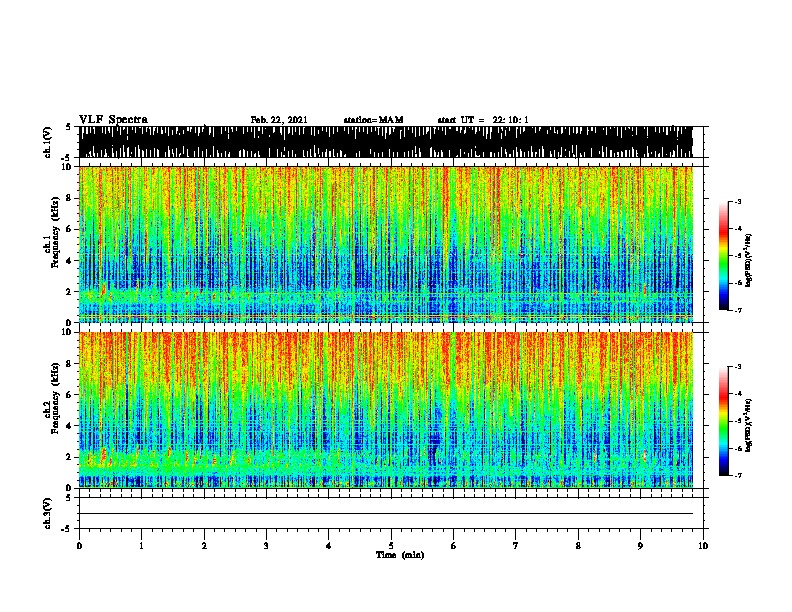This screenshot has height=612, width=792.
Task: Click the ch.2 color scale log(PSD) units label
Action: tap(748, 425)
